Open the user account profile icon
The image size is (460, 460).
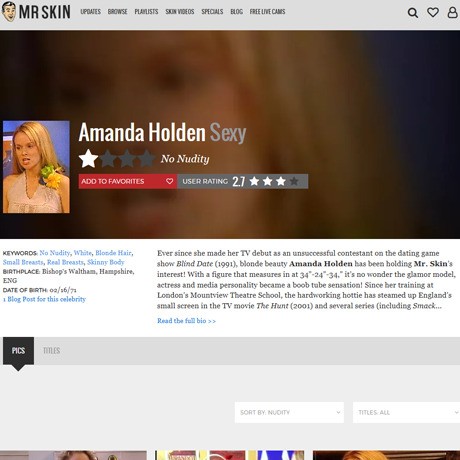pos(452,12)
